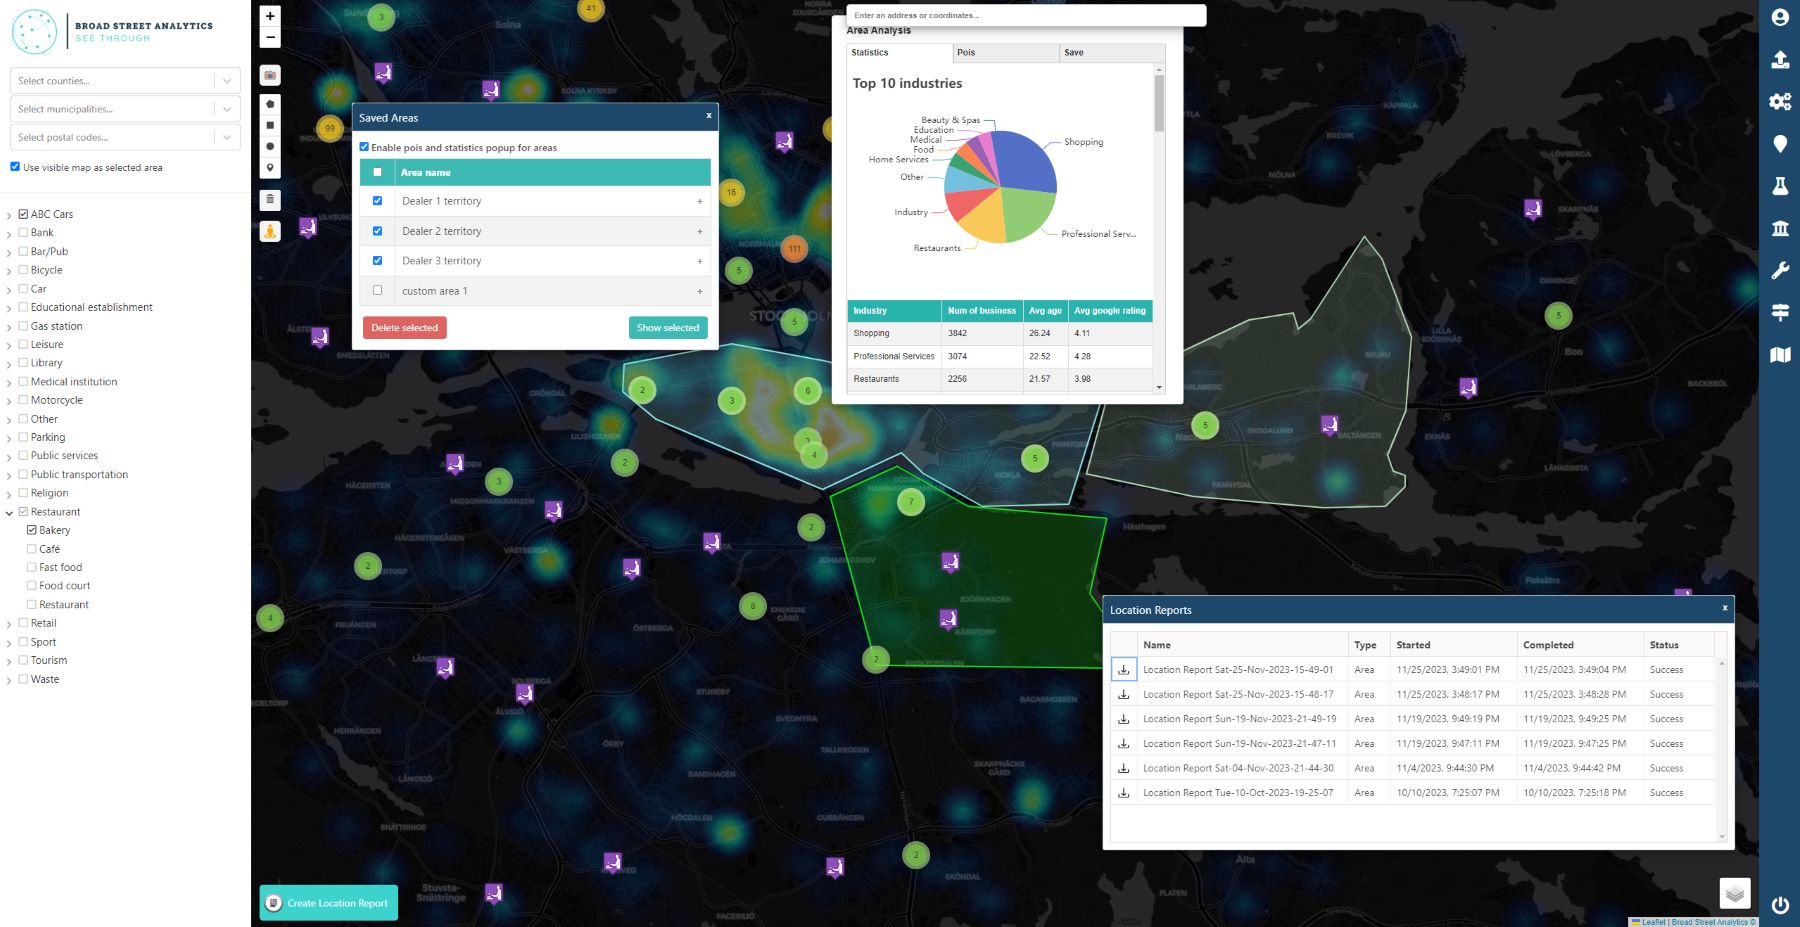Screen dimensions: 1800x927
Task: Select the draw polygon tool
Action: coord(270,104)
